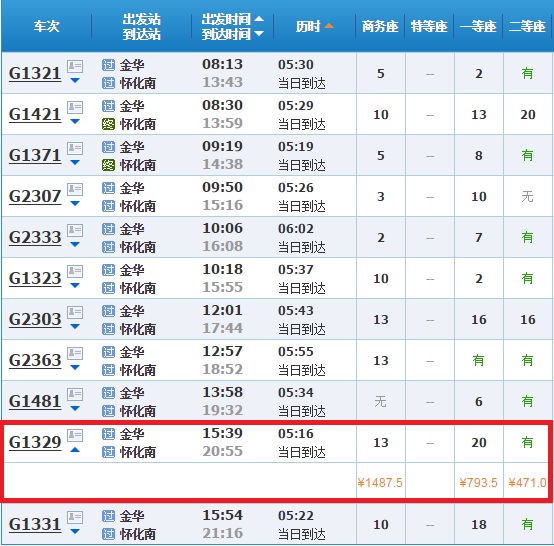Click 过 icon beside 怀化南 in G1321 row
The height and width of the screenshot is (546, 554).
108,83
